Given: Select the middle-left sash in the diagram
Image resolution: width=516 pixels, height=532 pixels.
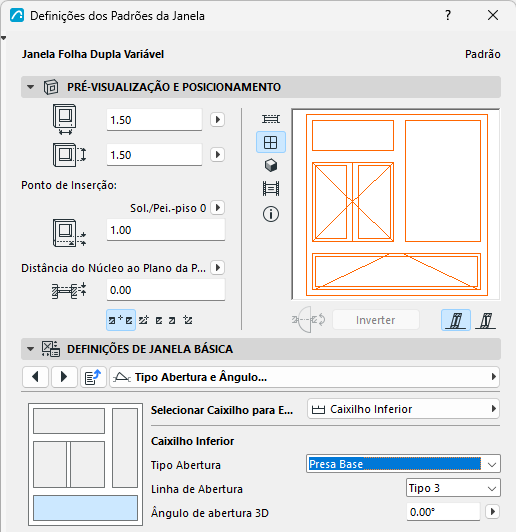Looking at the screenshot, I should click(50, 464).
